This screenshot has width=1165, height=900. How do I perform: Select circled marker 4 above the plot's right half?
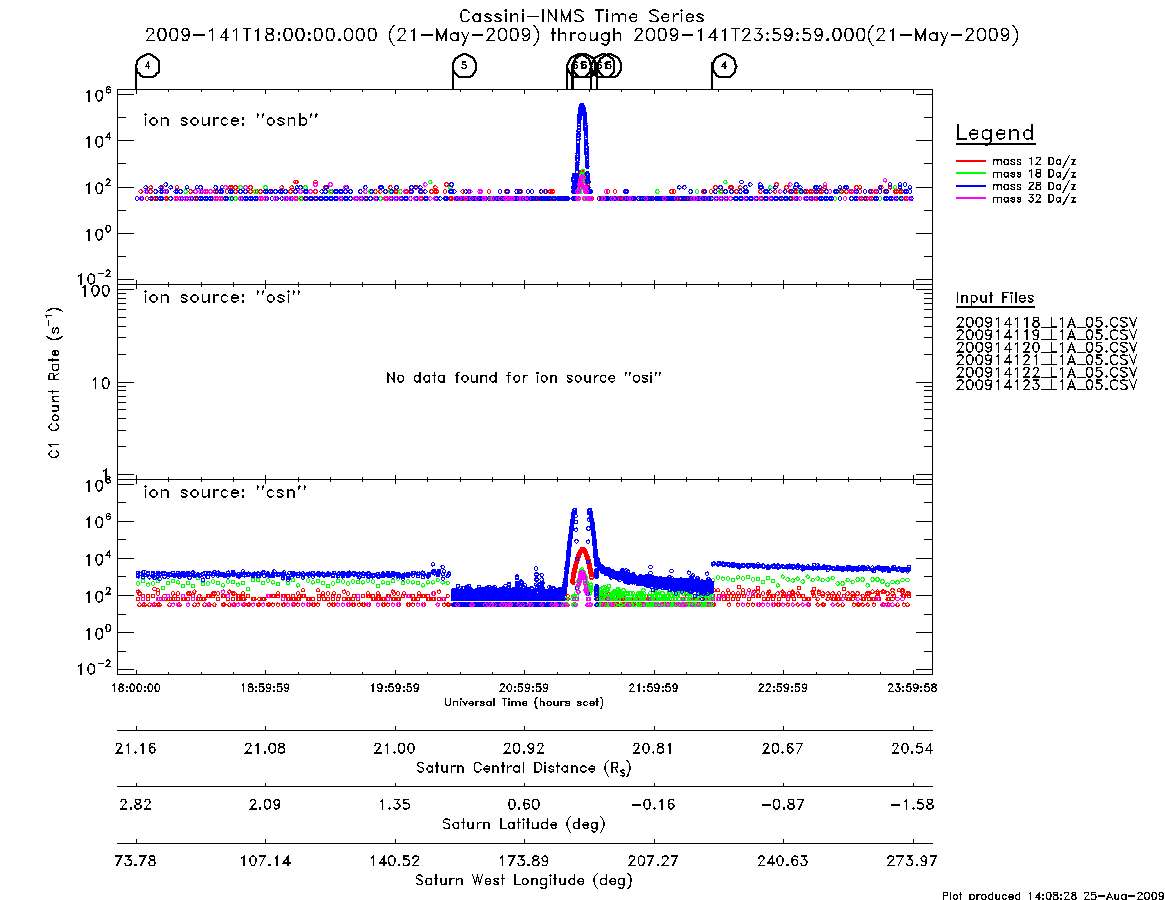tap(724, 65)
